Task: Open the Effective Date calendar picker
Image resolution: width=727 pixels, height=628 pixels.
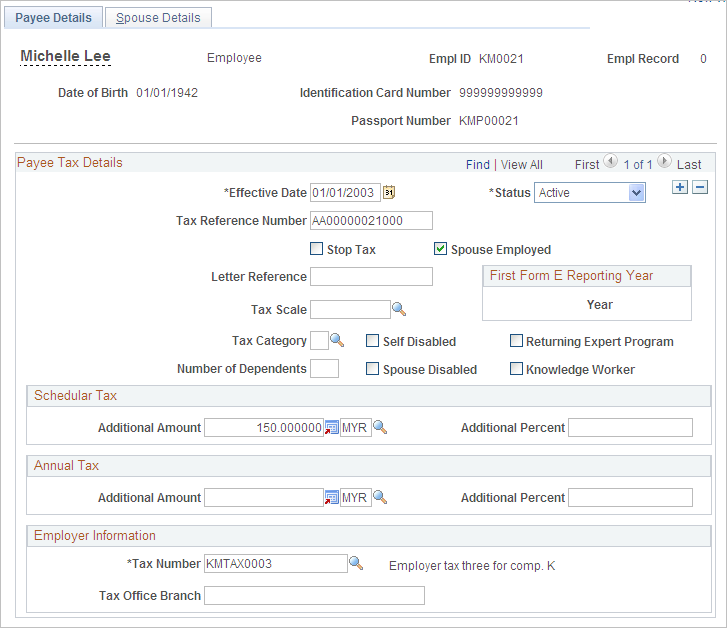Action: click(389, 192)
